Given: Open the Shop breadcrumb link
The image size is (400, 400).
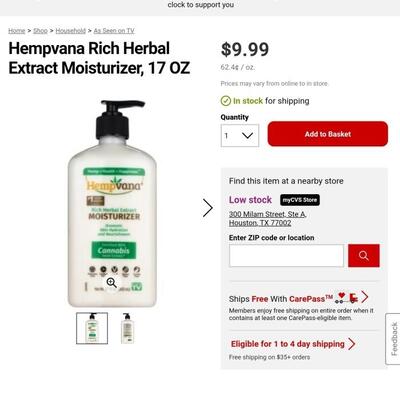Looking at the screenshot, I should (40, 31).
